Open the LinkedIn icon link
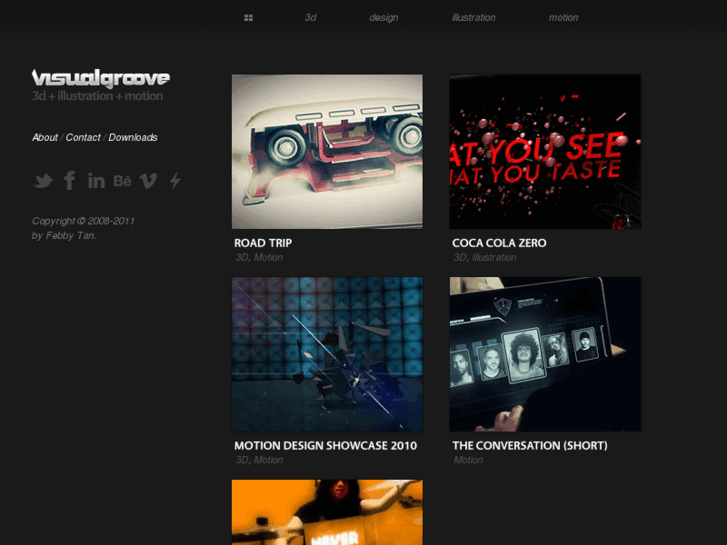 [96, 180]
